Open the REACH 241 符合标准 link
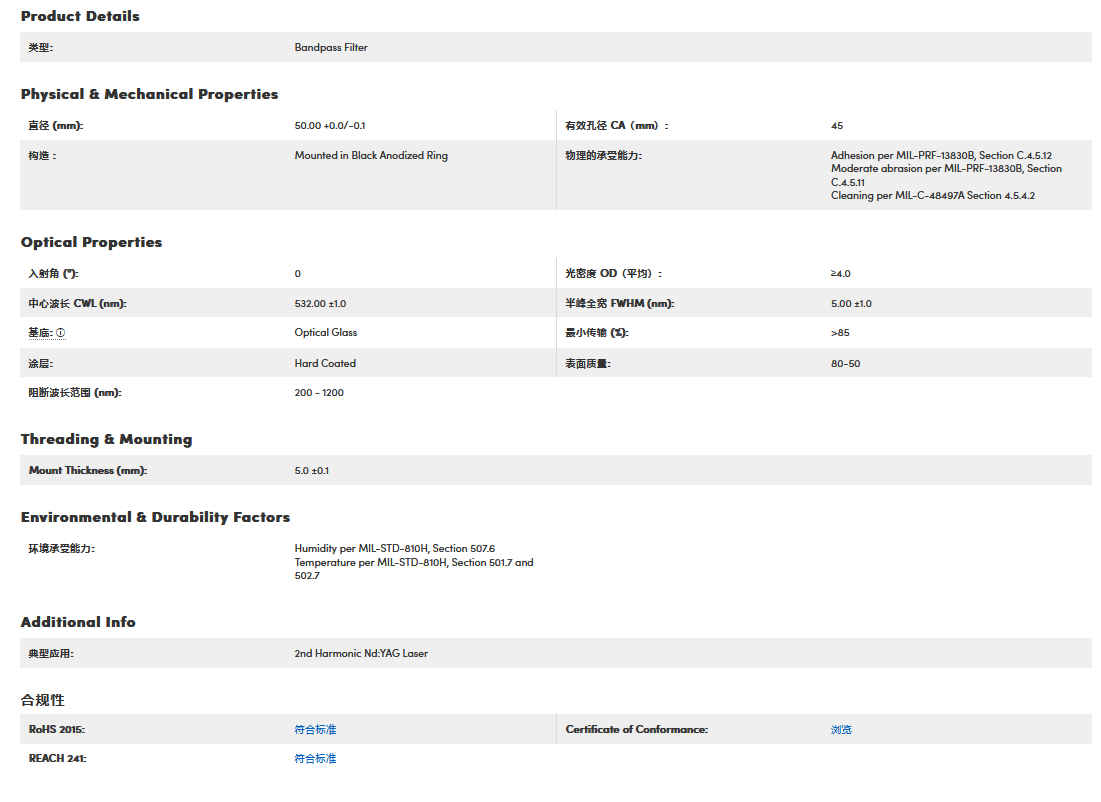The width and height of the screenshot is (1101, 802). point(315,759)
